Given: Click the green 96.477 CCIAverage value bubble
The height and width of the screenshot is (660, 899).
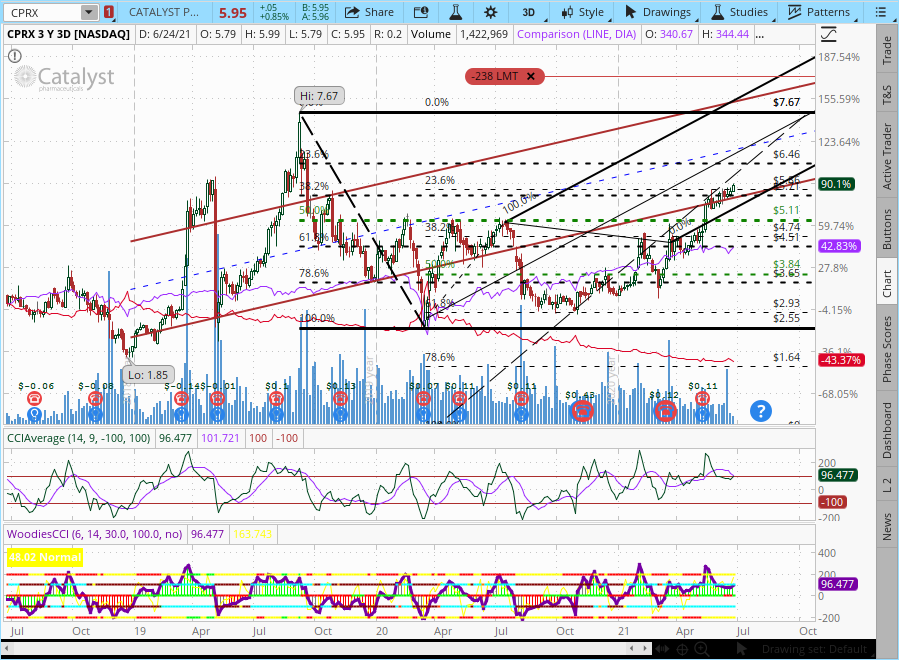Looking at the screenshot, I should [838, 475].
